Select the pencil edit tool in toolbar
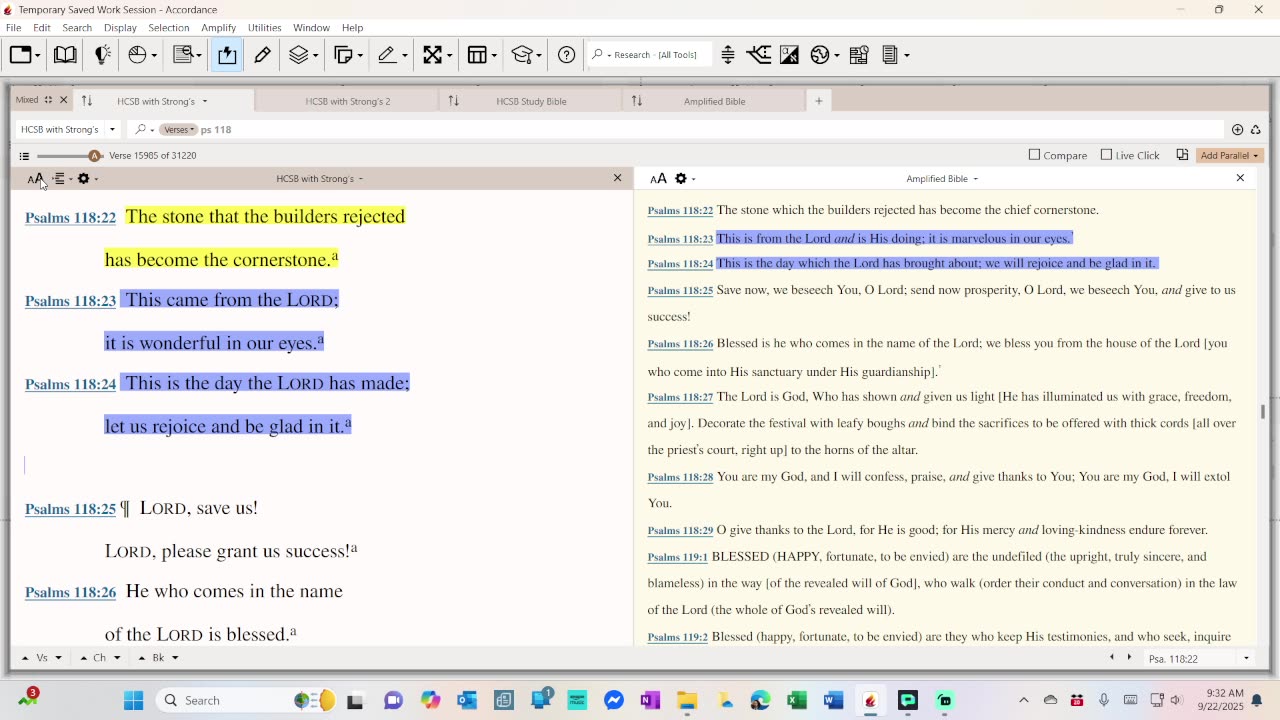The height and width of the screenshot is (720, 1280). [x=263, y=55]
